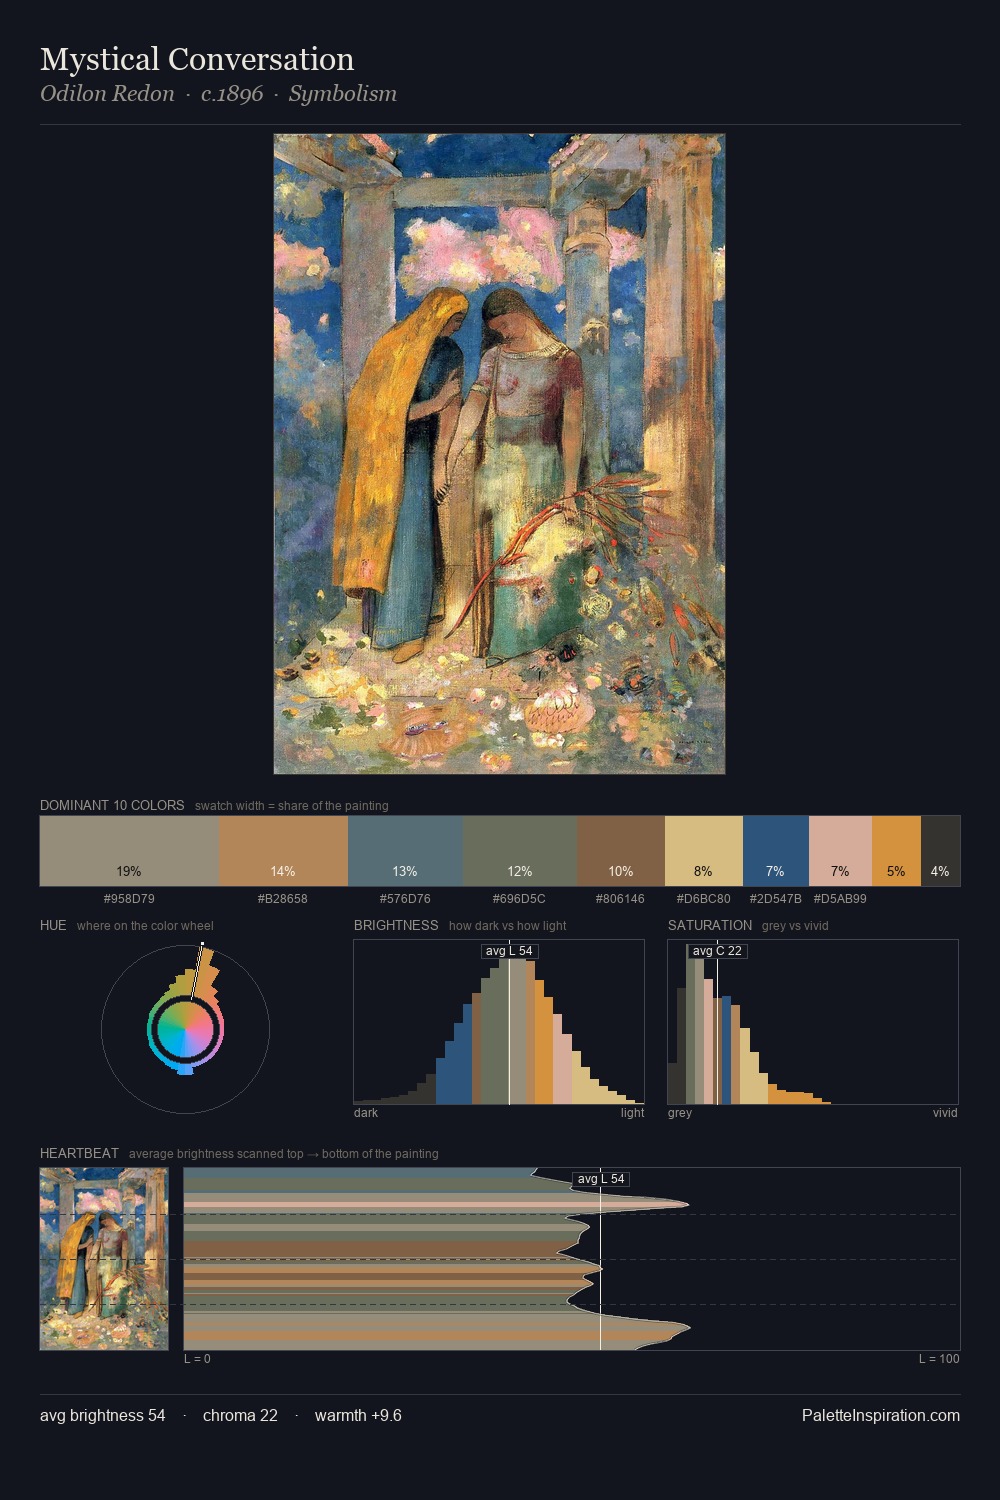Click the #576D76 13% color swatch

[405, 851]
